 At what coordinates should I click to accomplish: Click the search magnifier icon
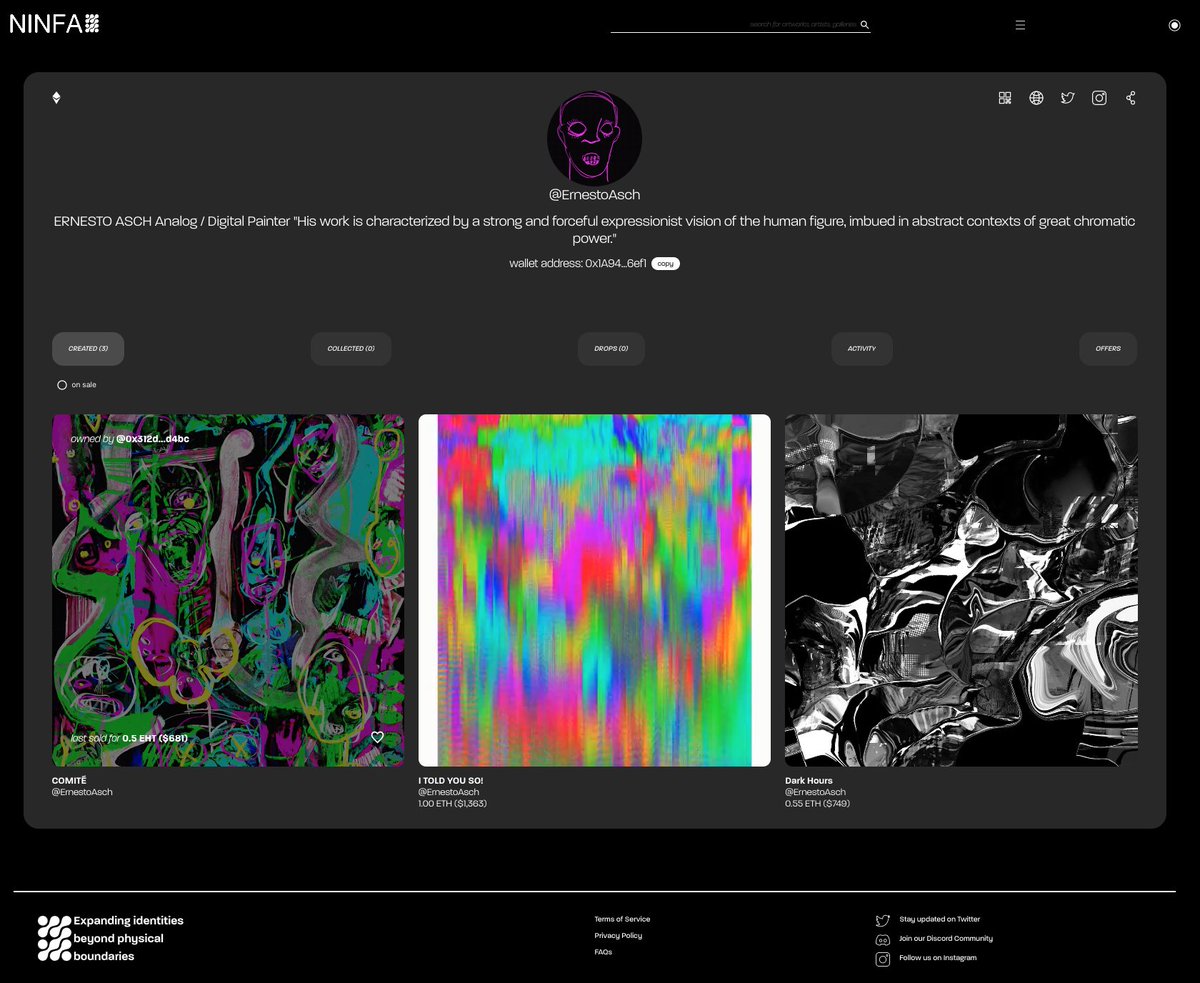[x=865, y=25]
